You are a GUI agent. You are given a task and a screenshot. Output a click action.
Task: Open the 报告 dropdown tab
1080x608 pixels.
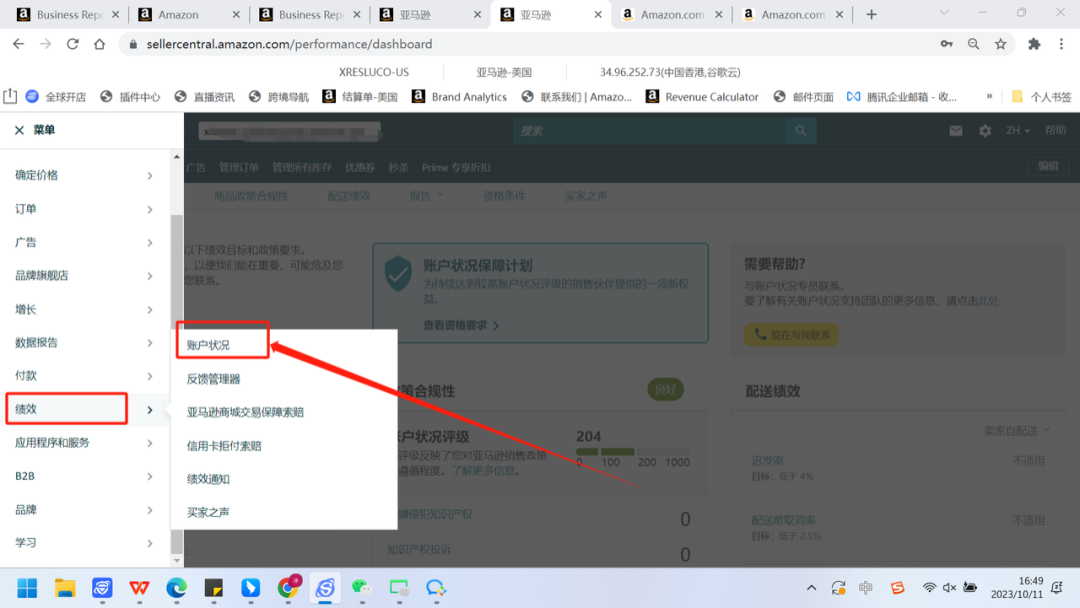click(426, 196)
